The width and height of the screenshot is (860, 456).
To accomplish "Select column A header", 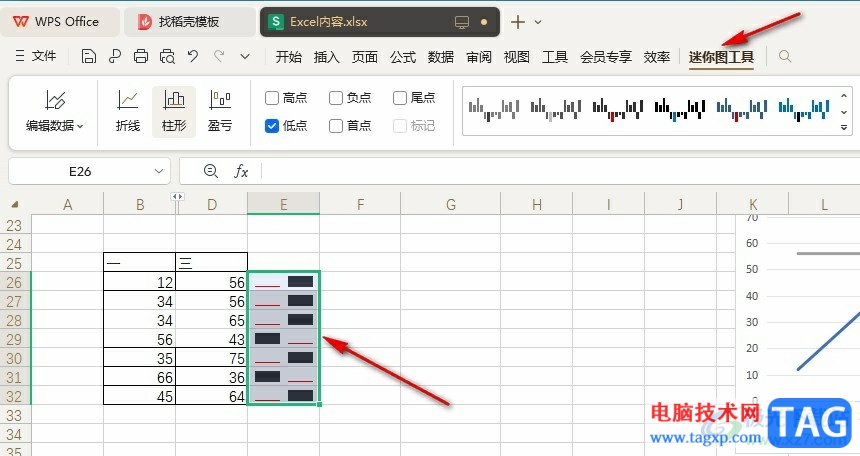I will click(x=67, y=205).
